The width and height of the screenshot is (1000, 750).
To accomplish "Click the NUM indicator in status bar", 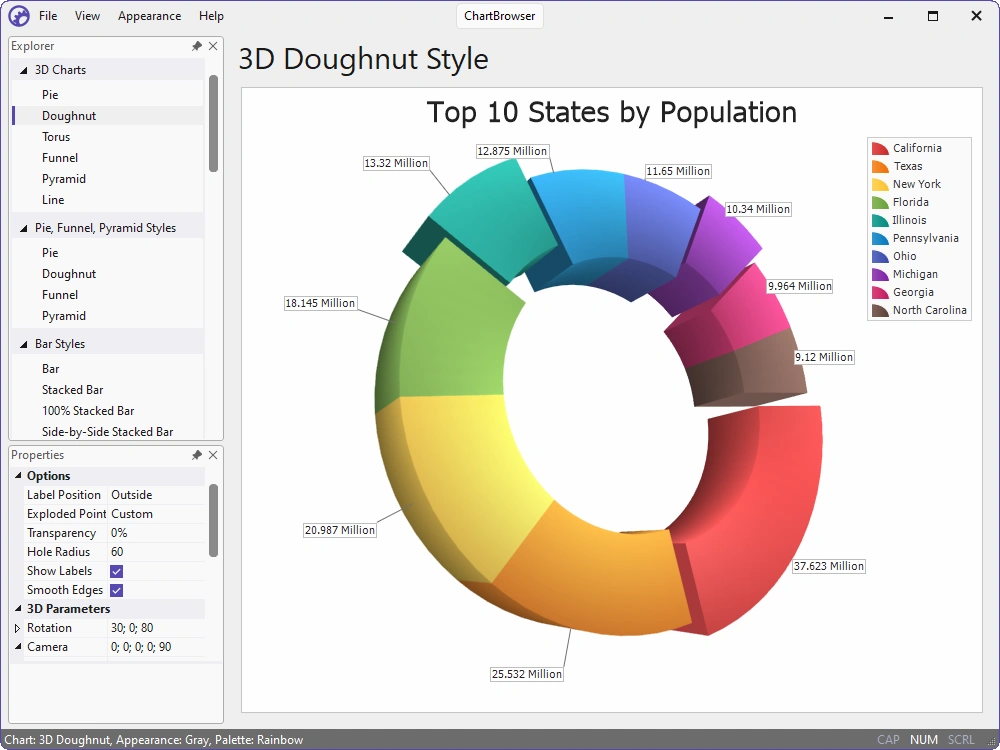I will (x=924, y=740).
